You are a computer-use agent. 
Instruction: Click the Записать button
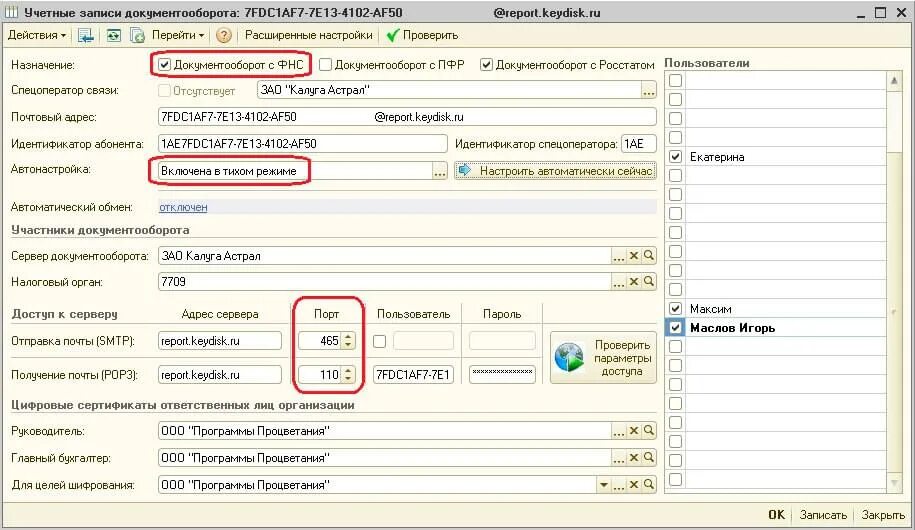823,515
